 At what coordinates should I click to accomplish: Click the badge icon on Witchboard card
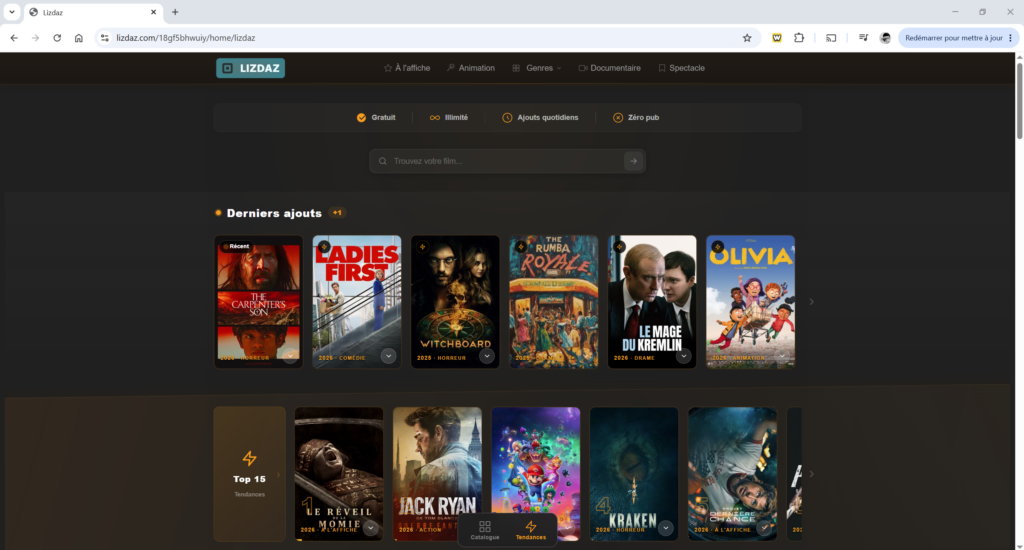[423, 247]
